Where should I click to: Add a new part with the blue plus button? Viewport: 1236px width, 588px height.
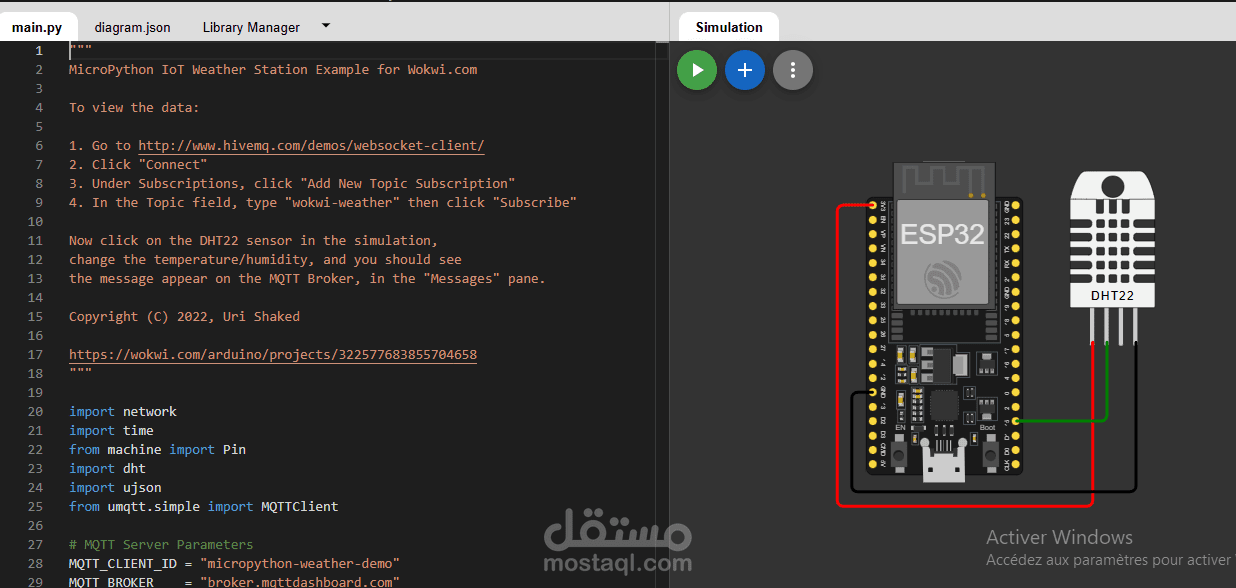(745, 70)
